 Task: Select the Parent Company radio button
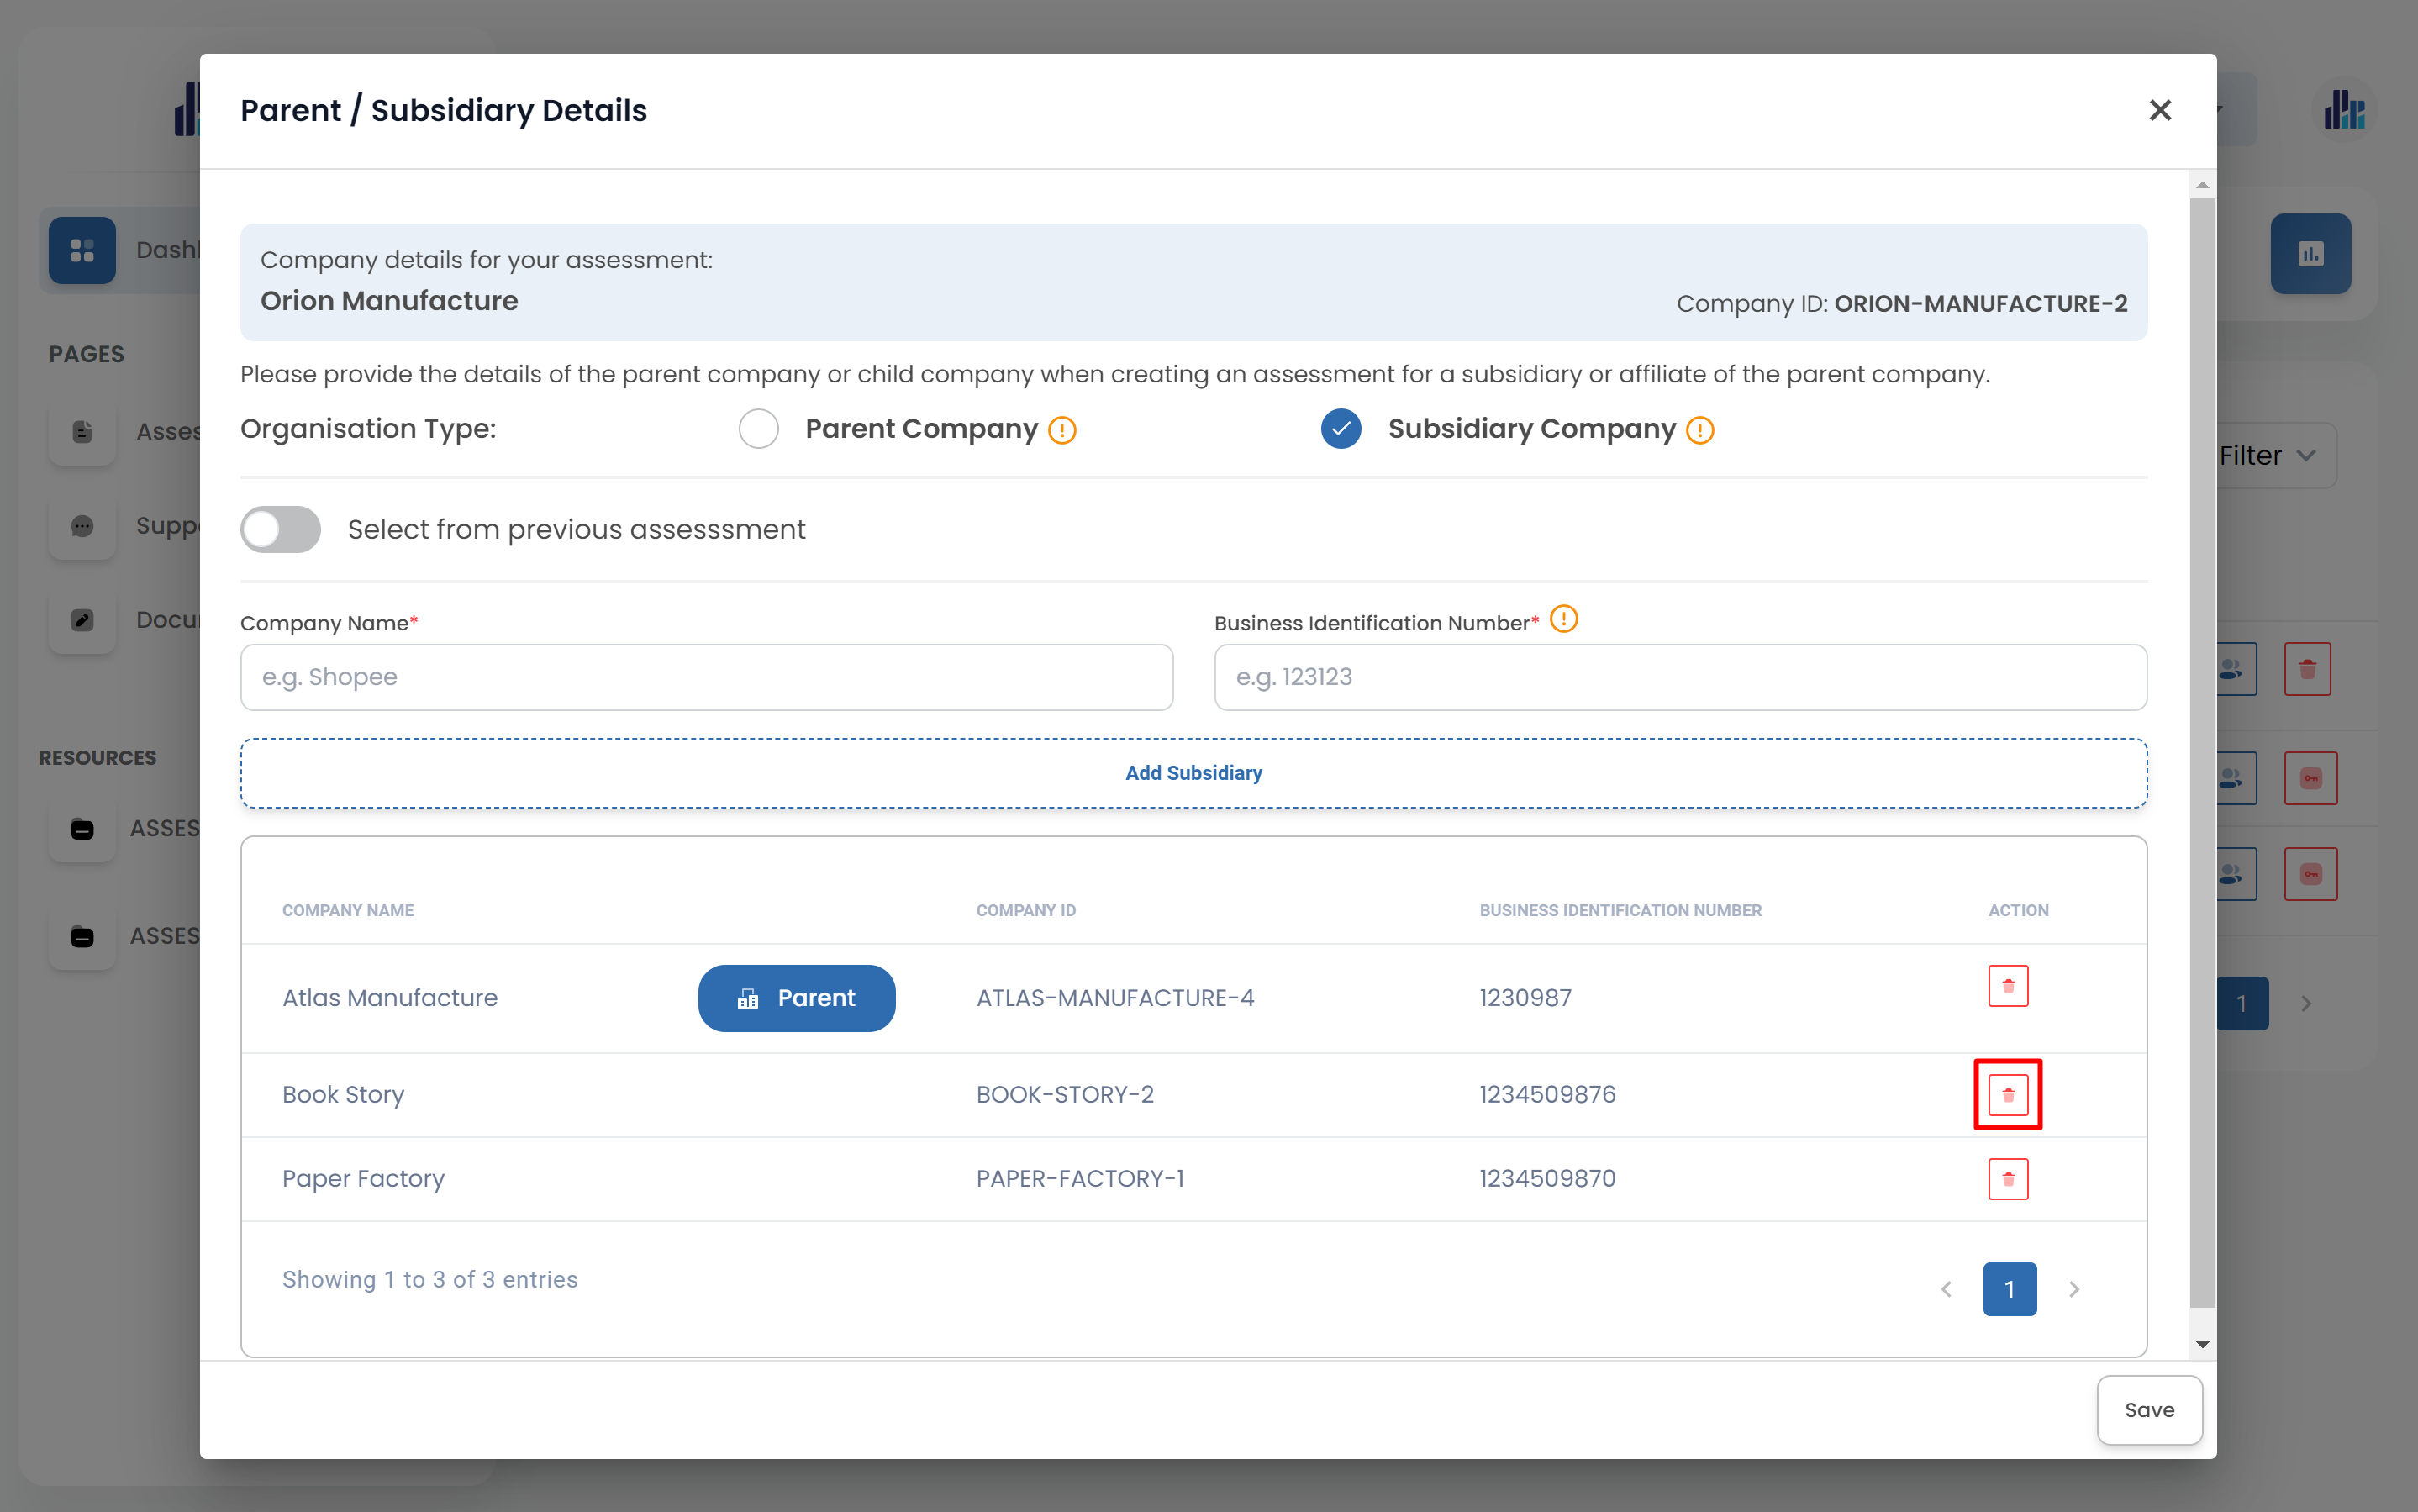click(758, 429)
